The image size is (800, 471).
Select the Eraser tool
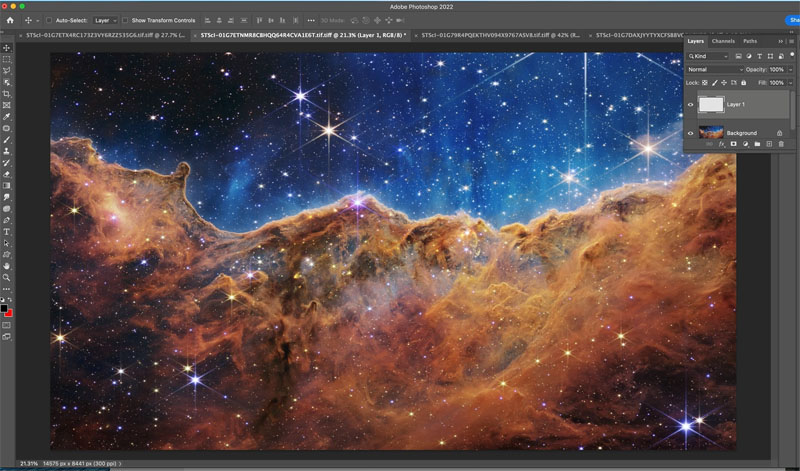click(7, 174)
